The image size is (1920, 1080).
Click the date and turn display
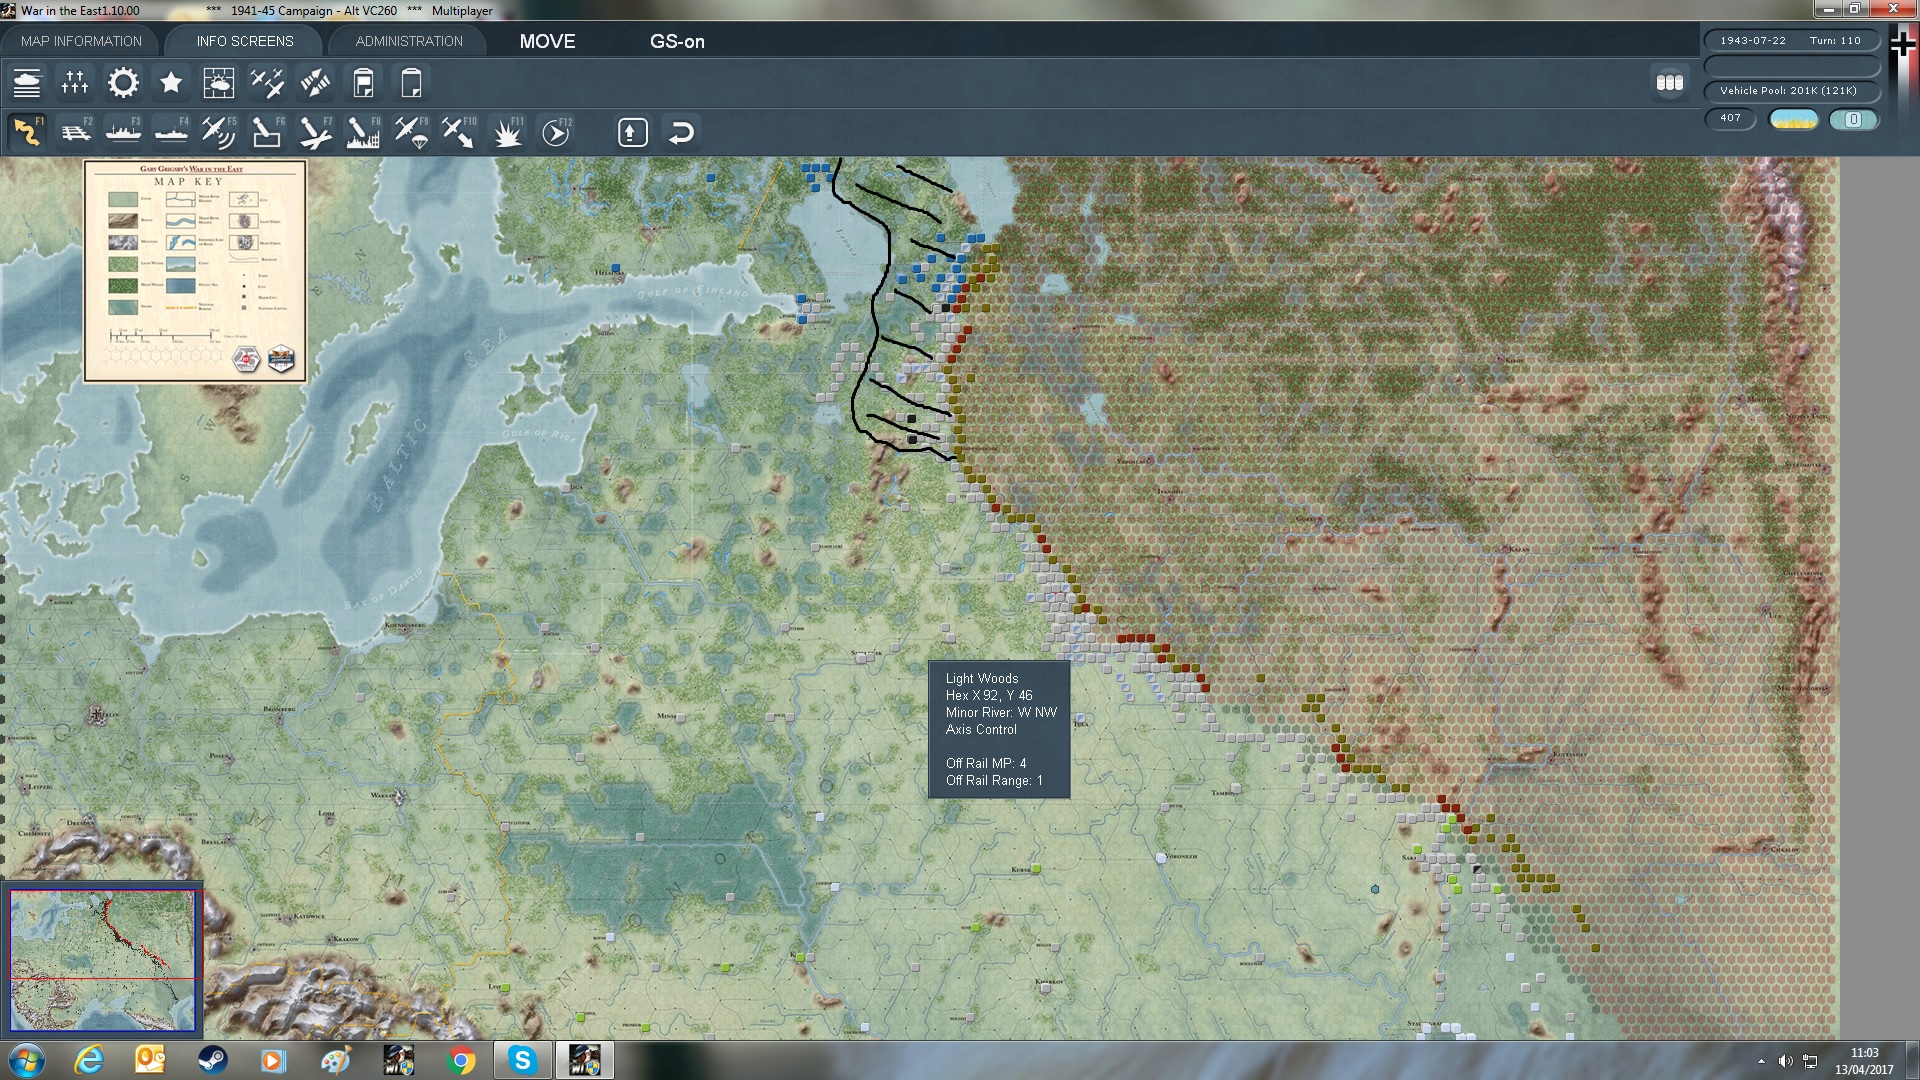click(x=1791, y=40)
